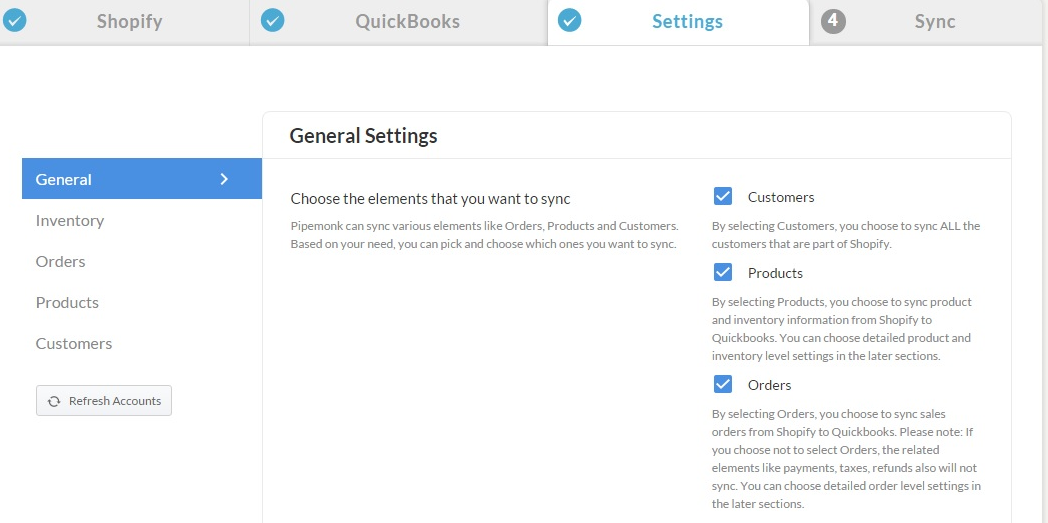Viewport: 1048px width, 523px height.
Task: Uncheck the Orders sync checkbox
Action: click(x=723, y=384)
